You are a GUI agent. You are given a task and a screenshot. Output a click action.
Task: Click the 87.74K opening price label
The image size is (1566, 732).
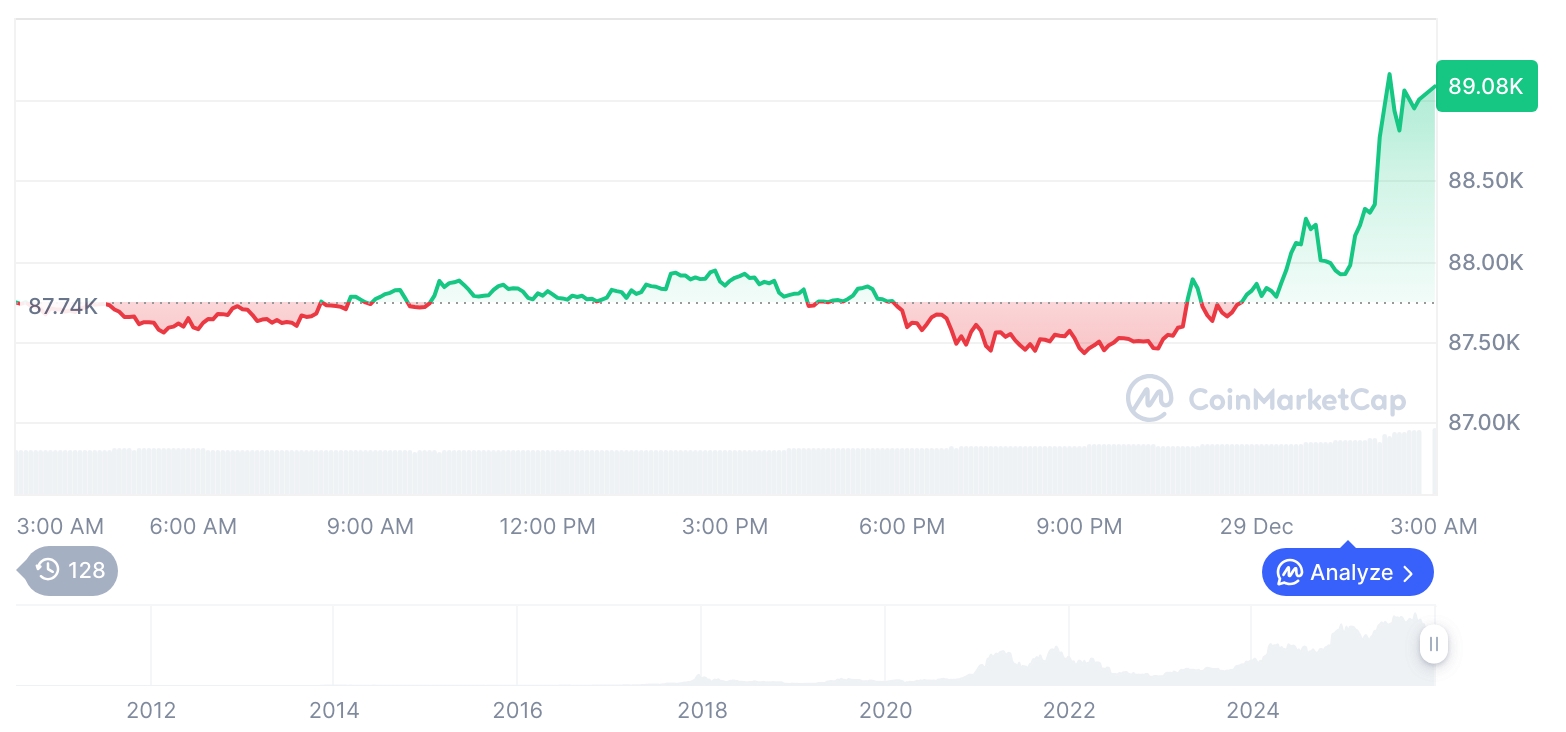(62, 306)
